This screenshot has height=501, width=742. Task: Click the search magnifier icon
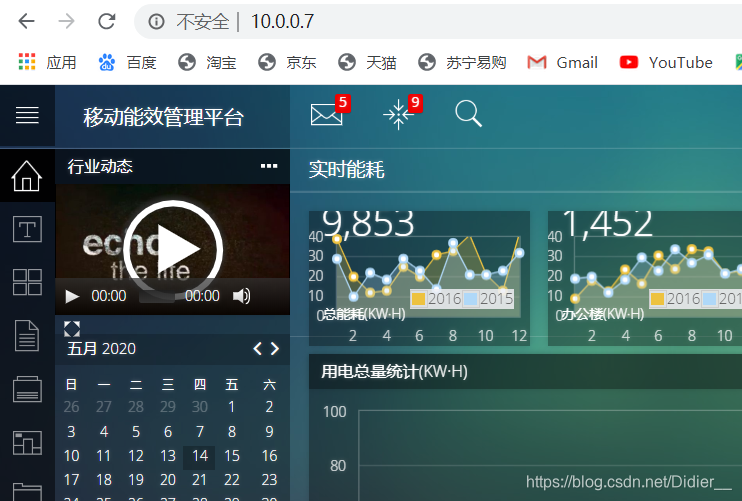tap(468, 114)
